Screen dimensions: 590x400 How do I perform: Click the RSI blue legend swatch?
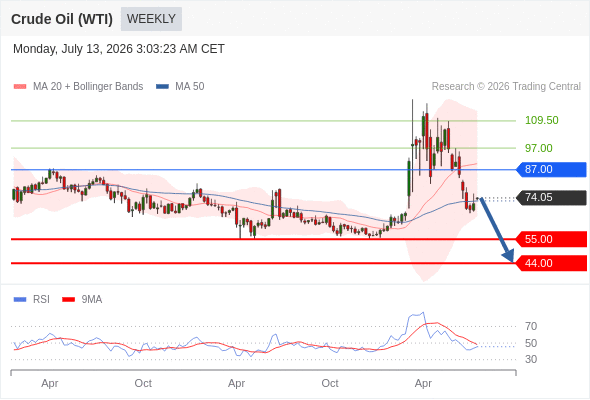pos(20,300)
